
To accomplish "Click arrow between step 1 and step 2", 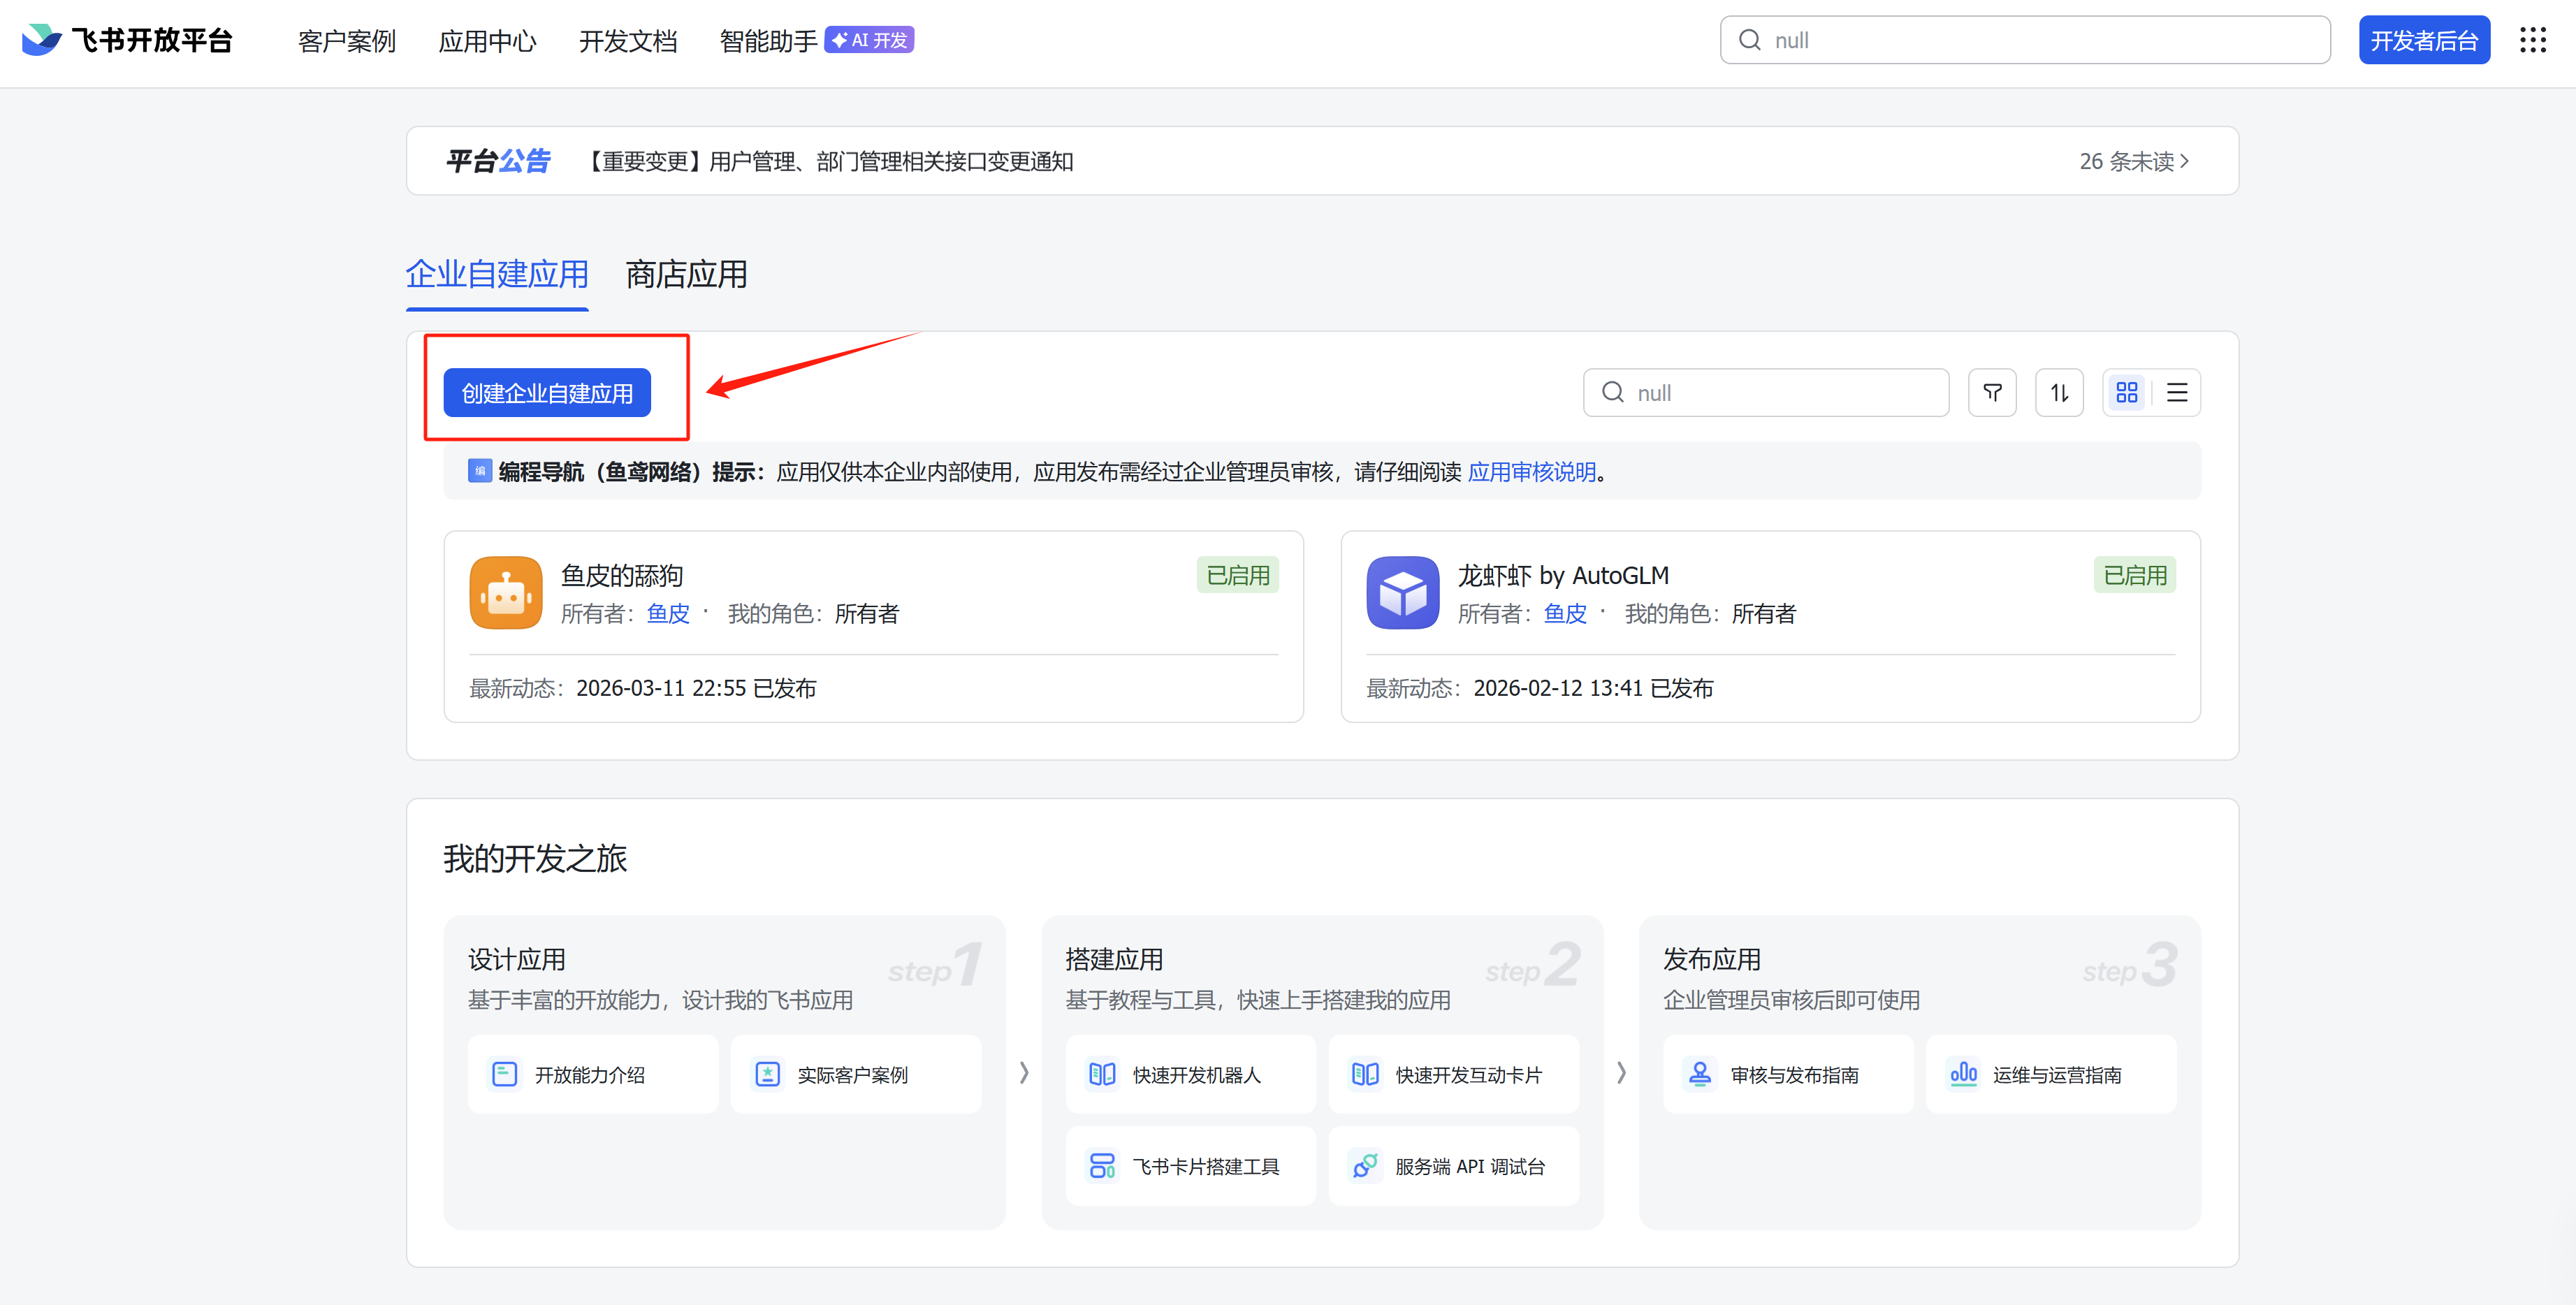I will coord(1024,1073).
